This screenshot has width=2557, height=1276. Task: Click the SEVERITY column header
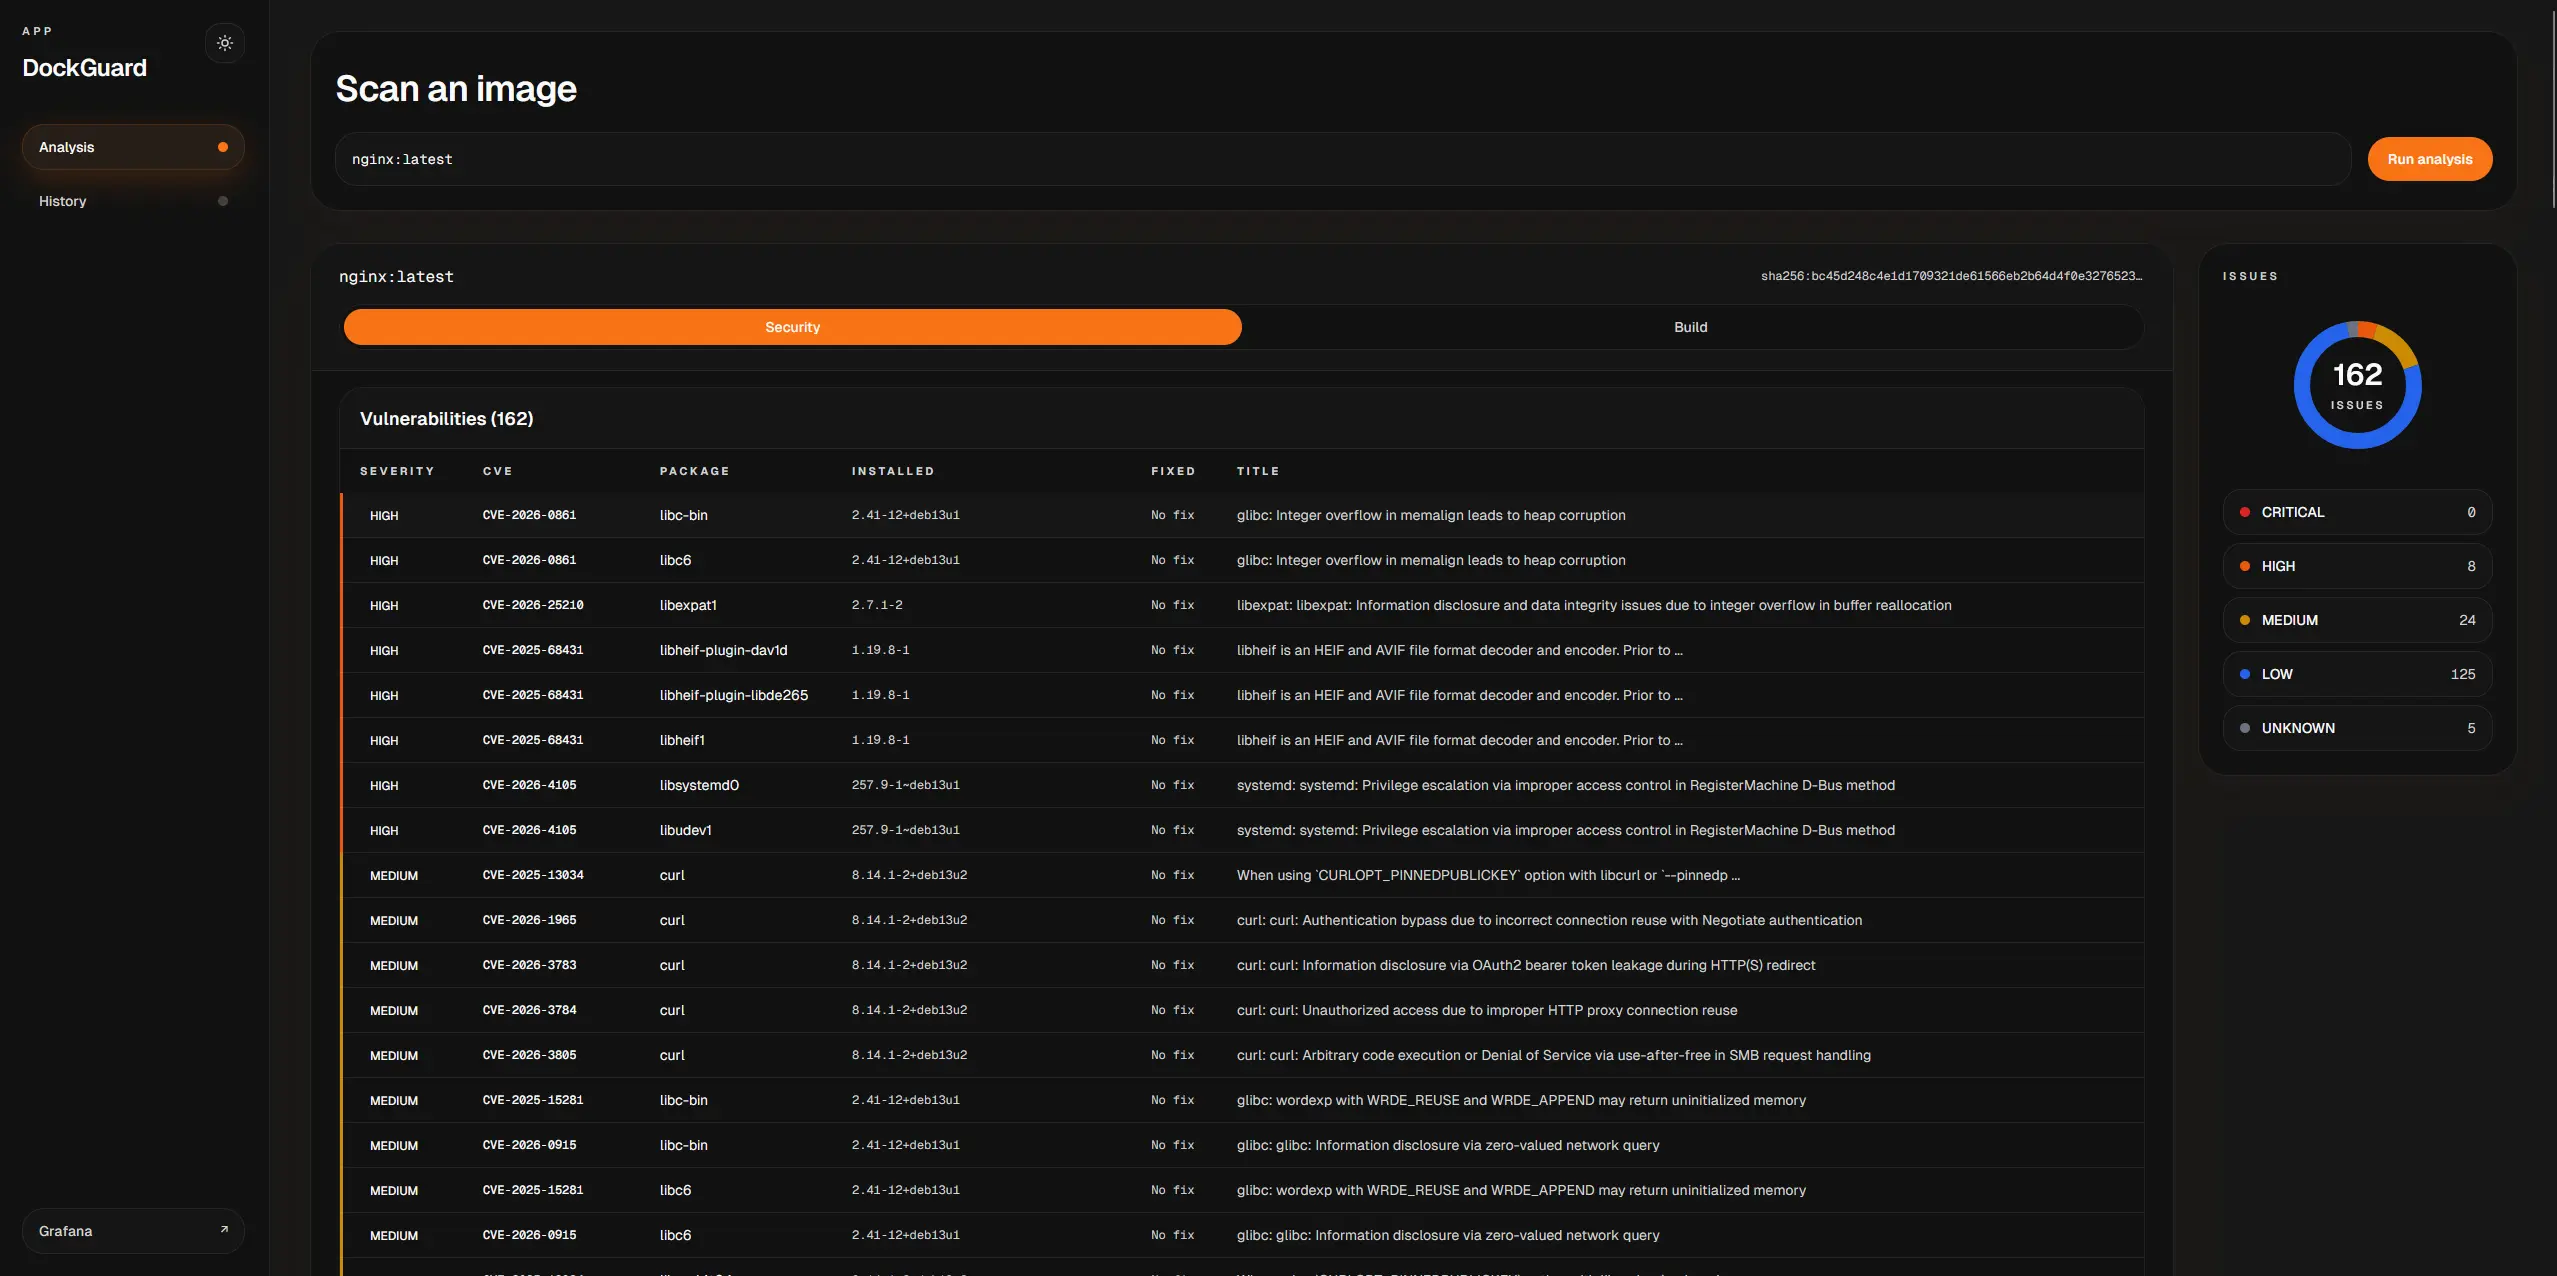(397, 471)
